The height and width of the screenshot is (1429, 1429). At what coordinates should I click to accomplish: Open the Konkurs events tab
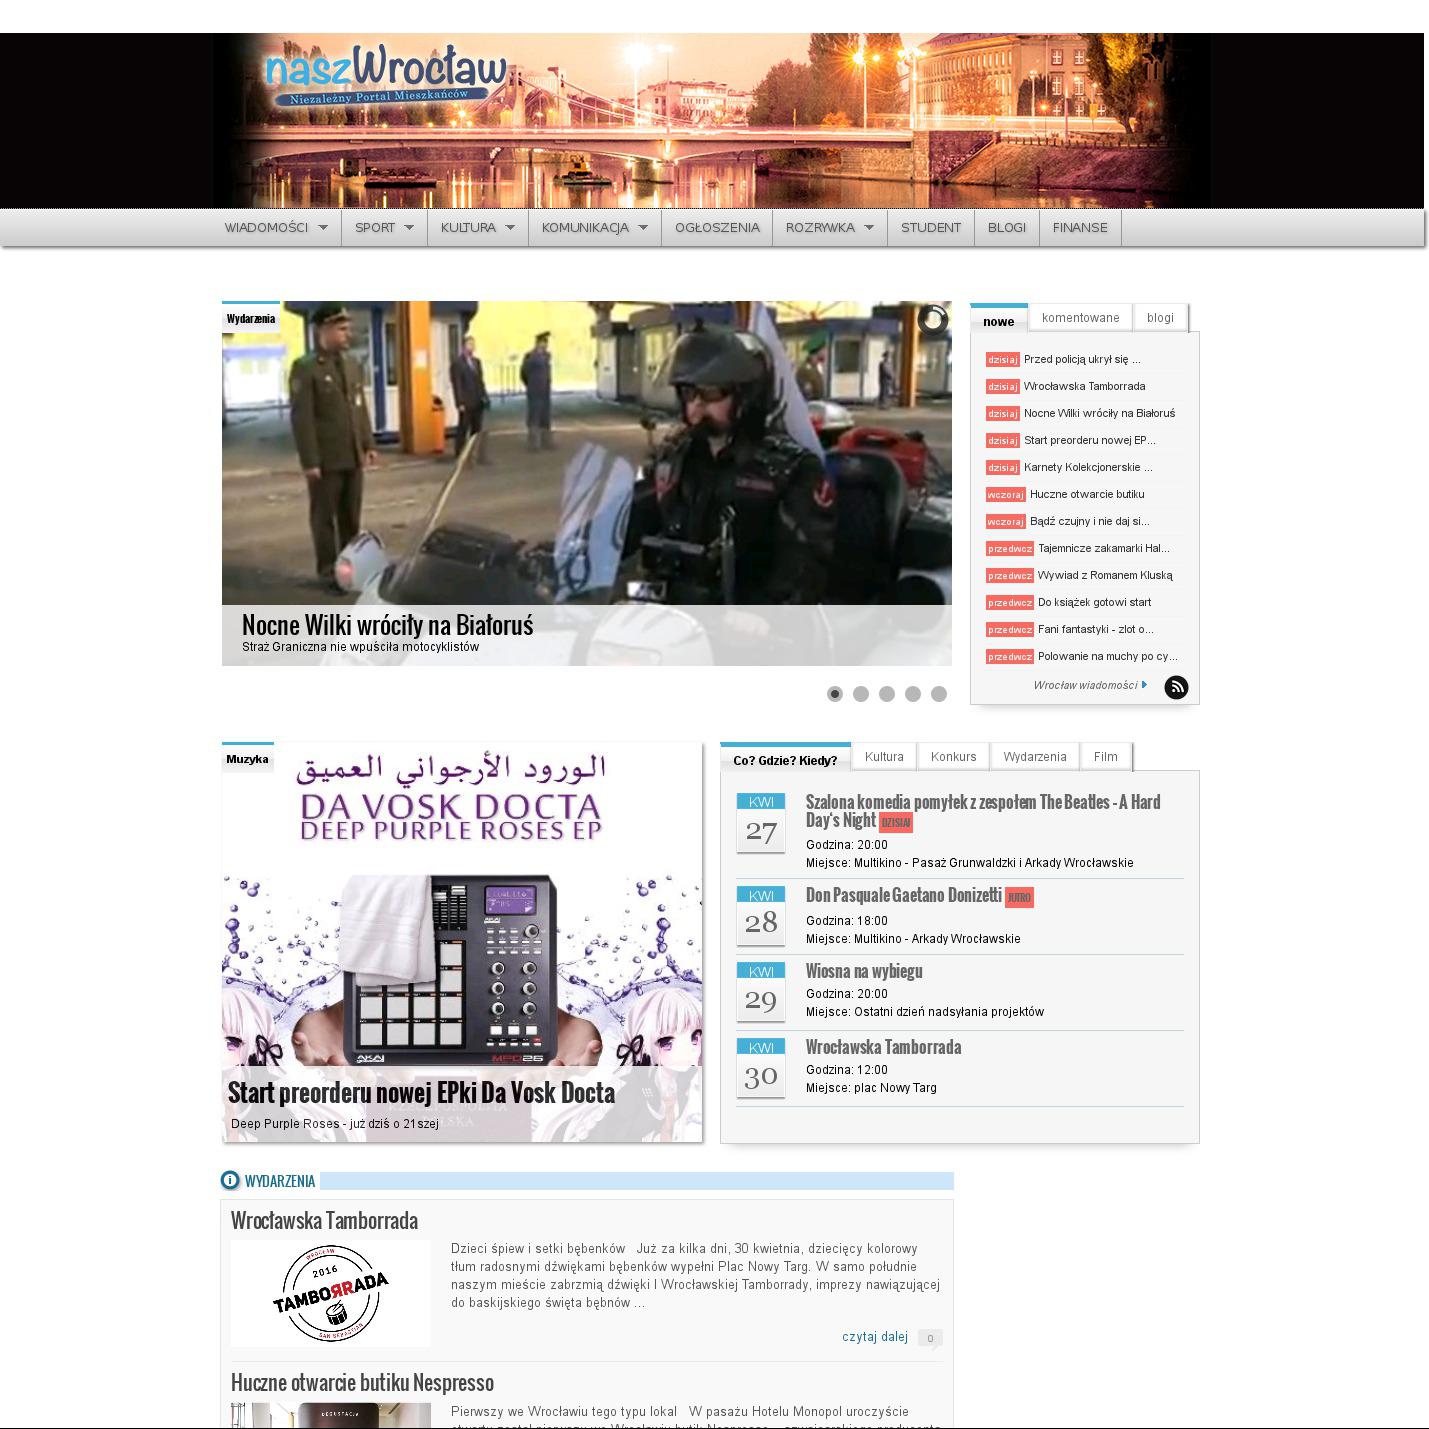click(953, 757)
